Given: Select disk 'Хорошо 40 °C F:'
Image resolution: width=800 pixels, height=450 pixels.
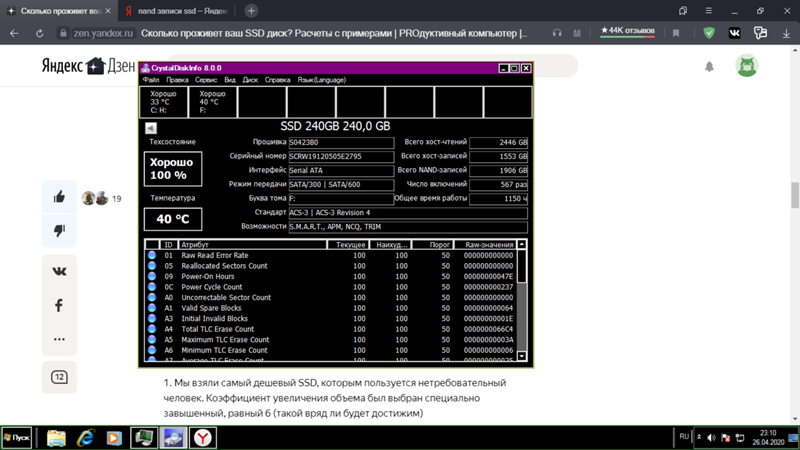Looking at the screenshot, I should coord(213,102).
